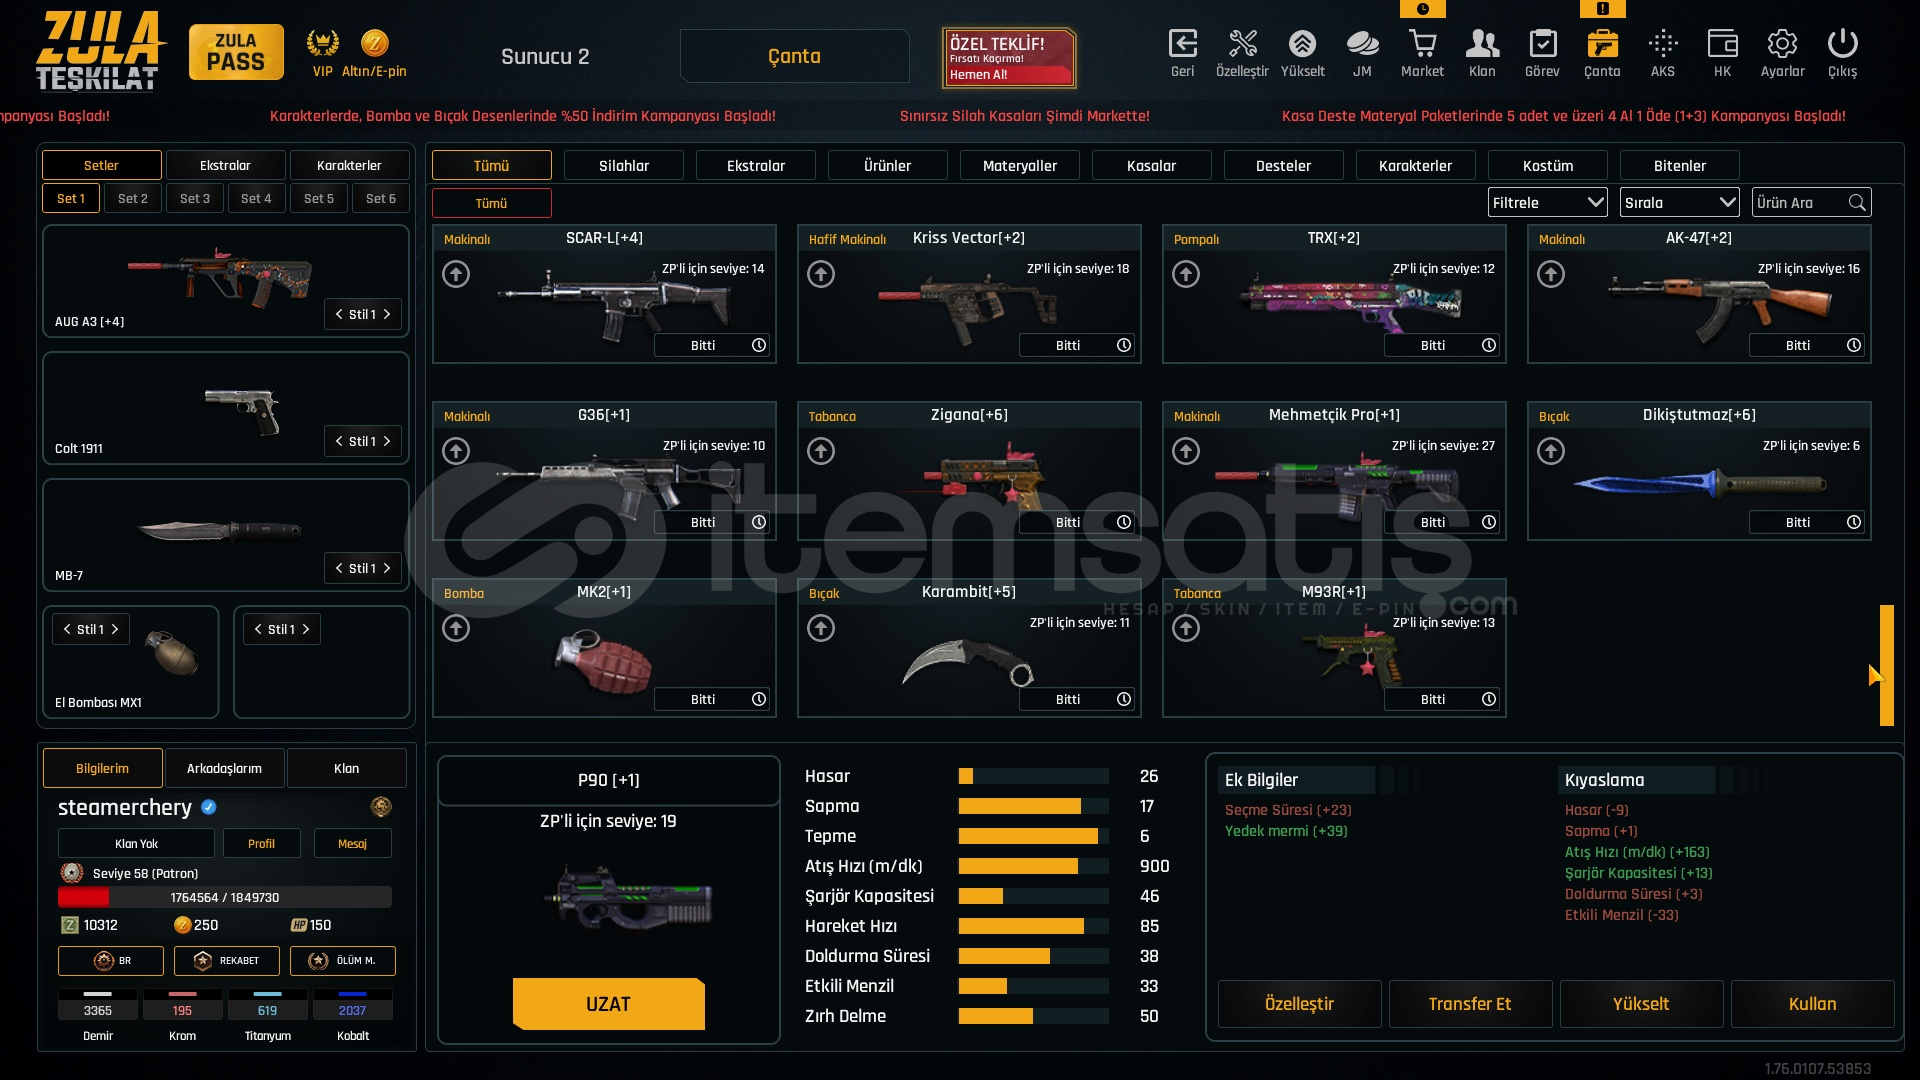1920x1080 pixels.
Task: Click the upgrade arrow on Zigana[+6] card
Action: click(x=821, y=451)
